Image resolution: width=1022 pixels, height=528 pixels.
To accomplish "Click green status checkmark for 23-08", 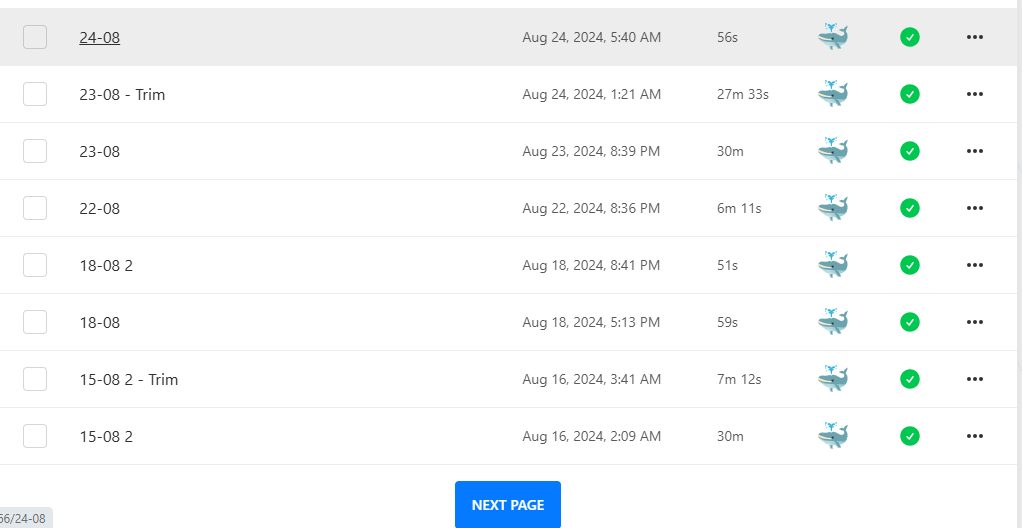I will point(909,151).
